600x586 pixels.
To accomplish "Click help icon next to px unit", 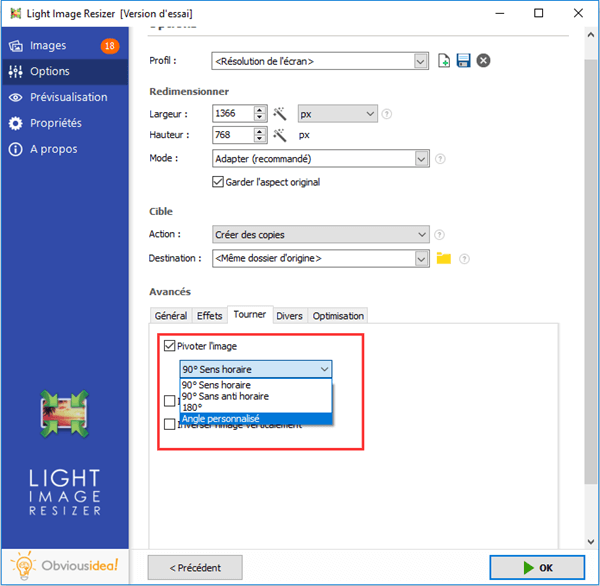I will coord(387,114).
